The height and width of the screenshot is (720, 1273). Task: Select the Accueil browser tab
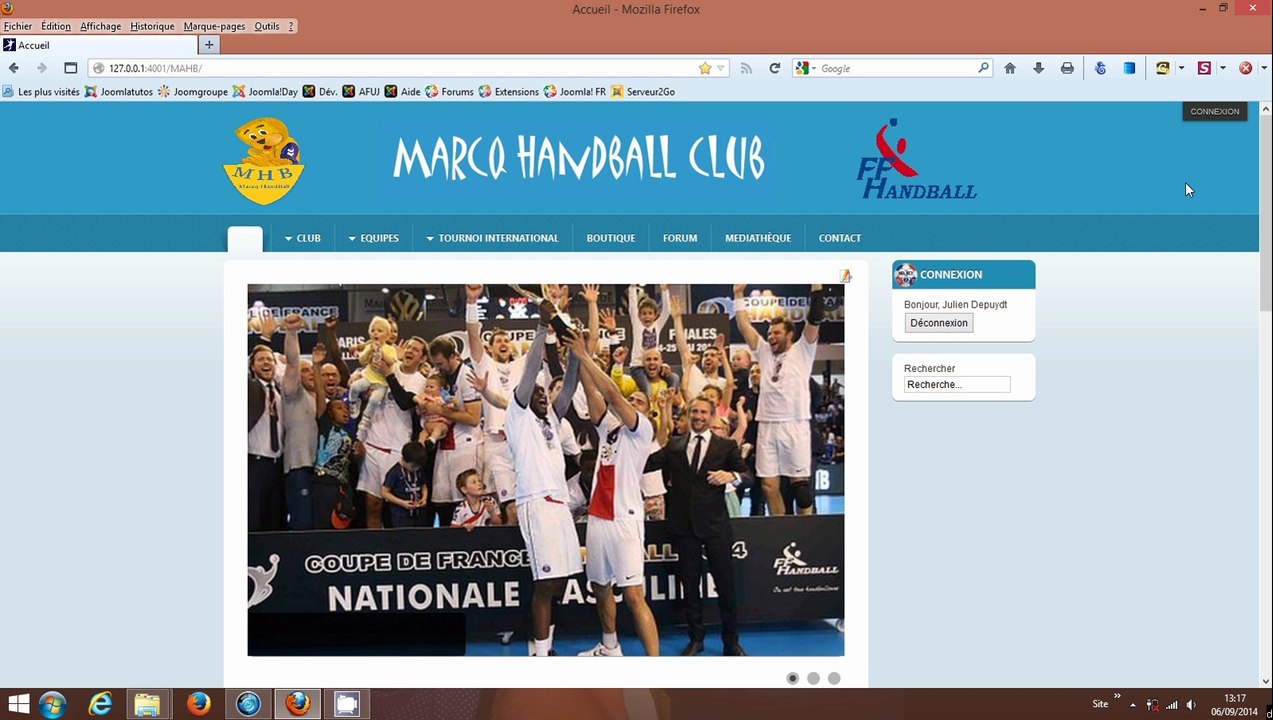coord(99,45)
